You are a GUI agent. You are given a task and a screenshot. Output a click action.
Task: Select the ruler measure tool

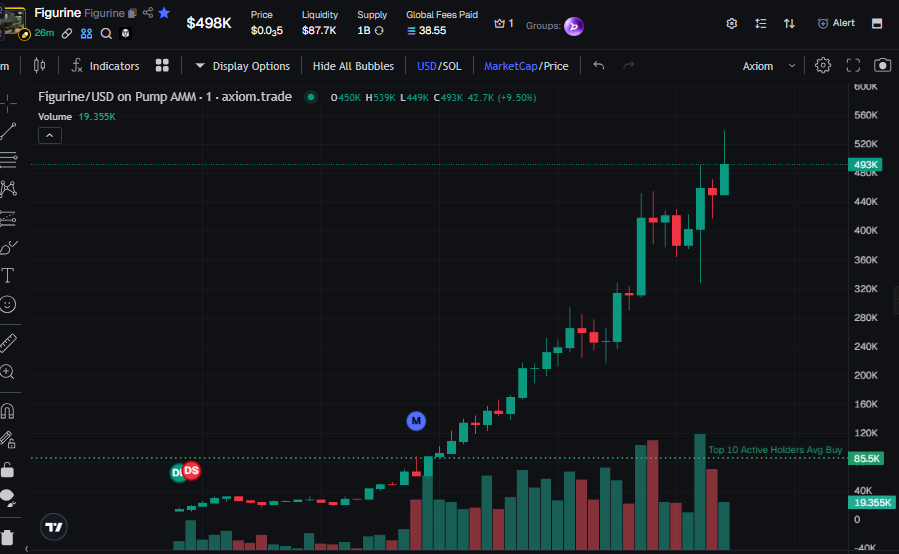pos(8,343)
